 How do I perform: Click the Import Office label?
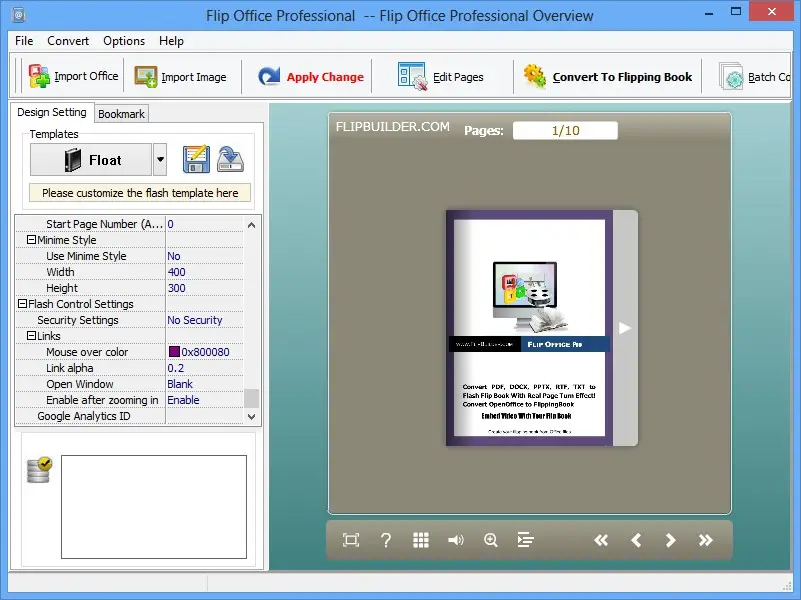86,76
